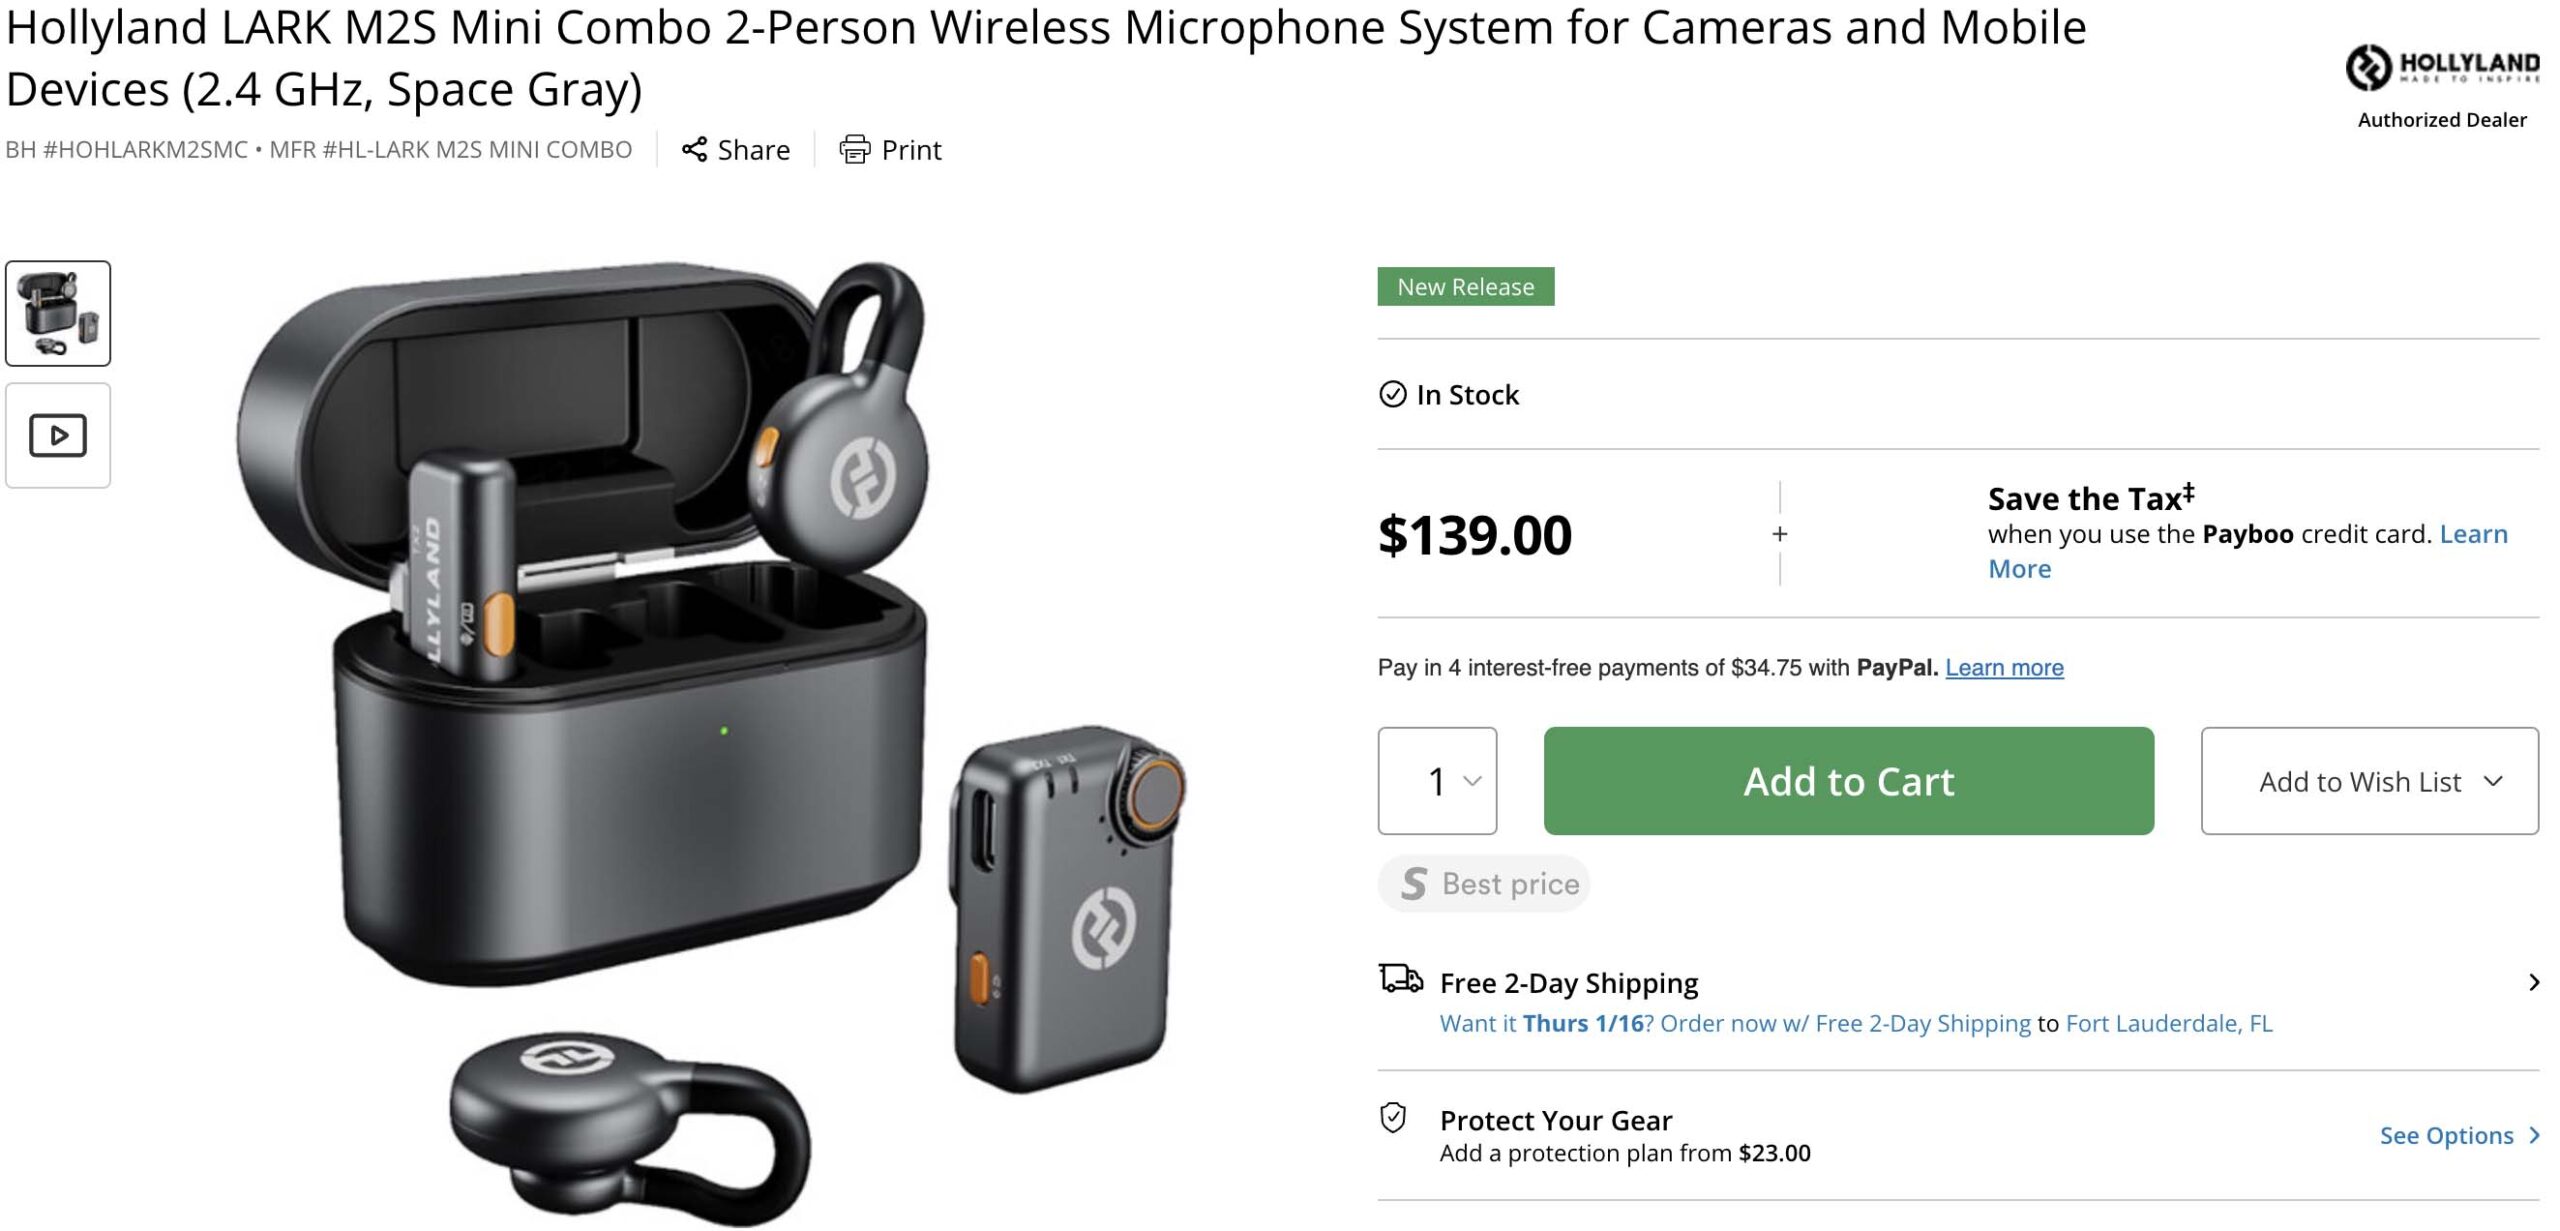The image size is (2560, 1231).
Task: Click the shipping truck icon
Action: coord(1400,978)
